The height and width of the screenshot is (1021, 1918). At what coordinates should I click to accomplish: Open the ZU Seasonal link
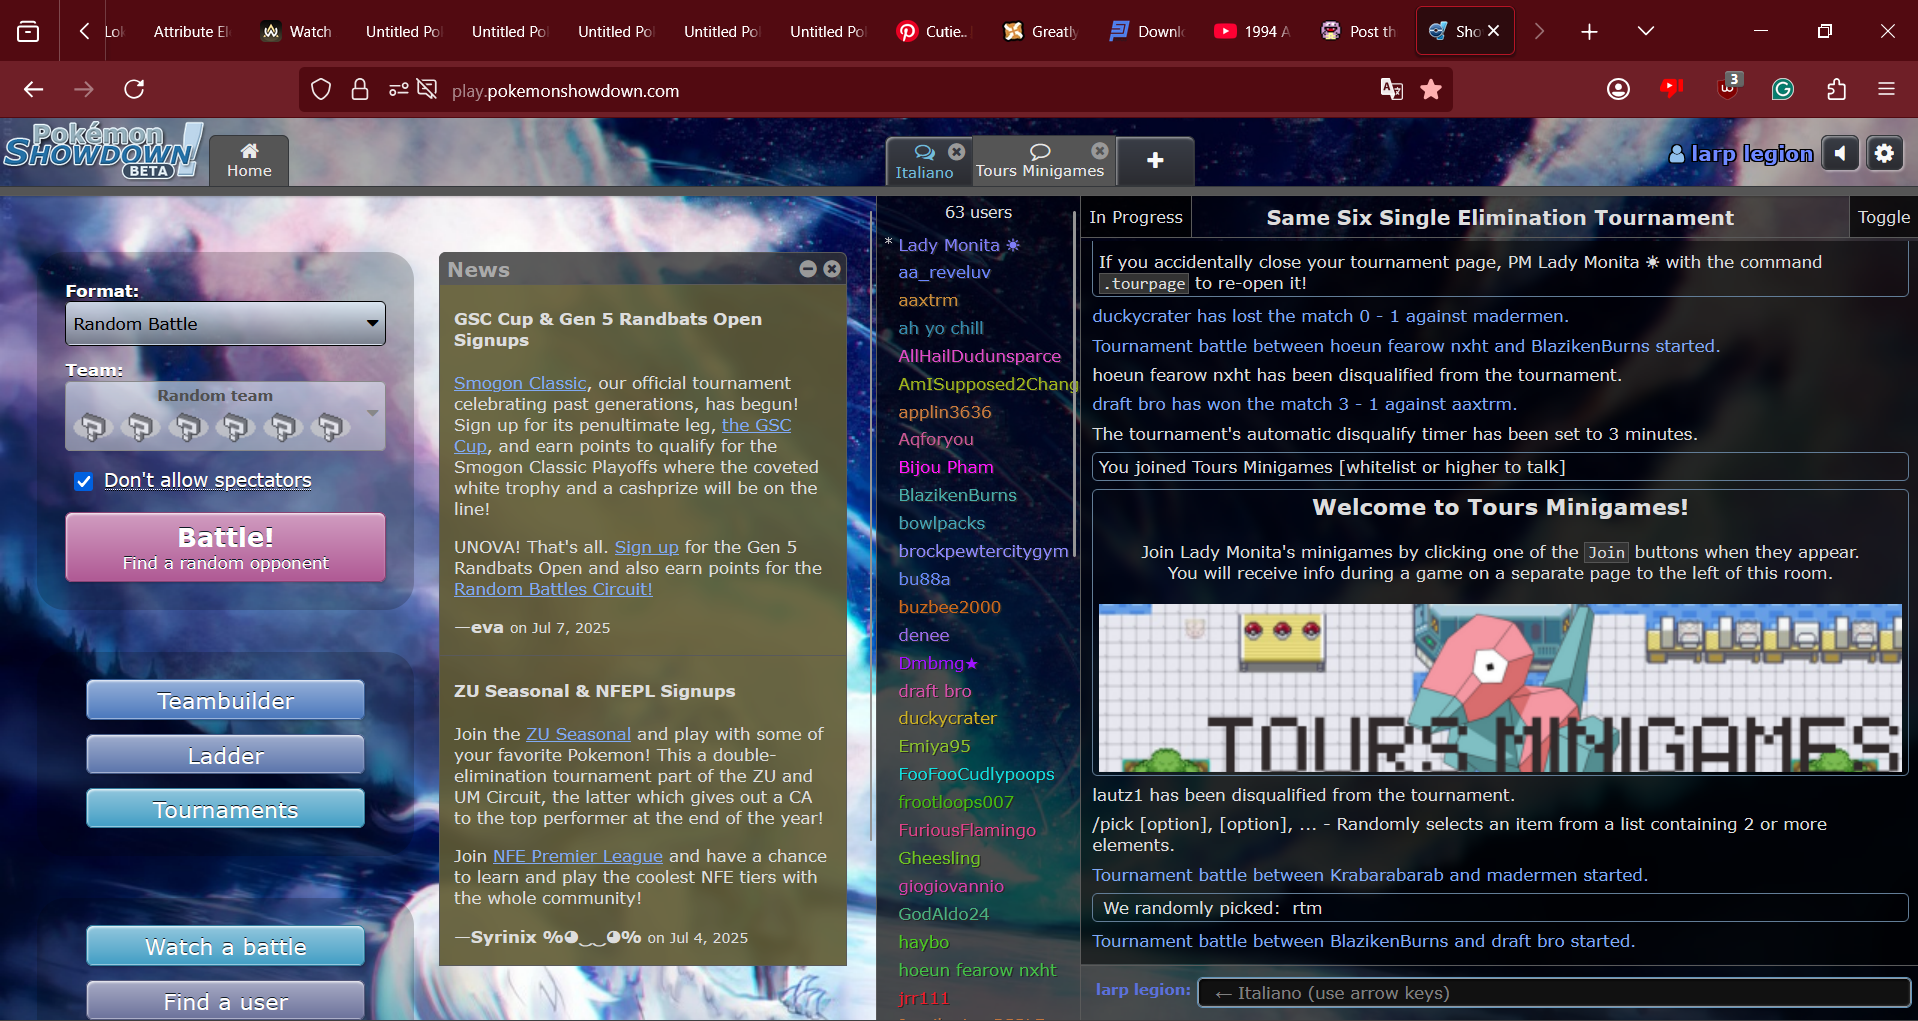(x=578, y=734)
